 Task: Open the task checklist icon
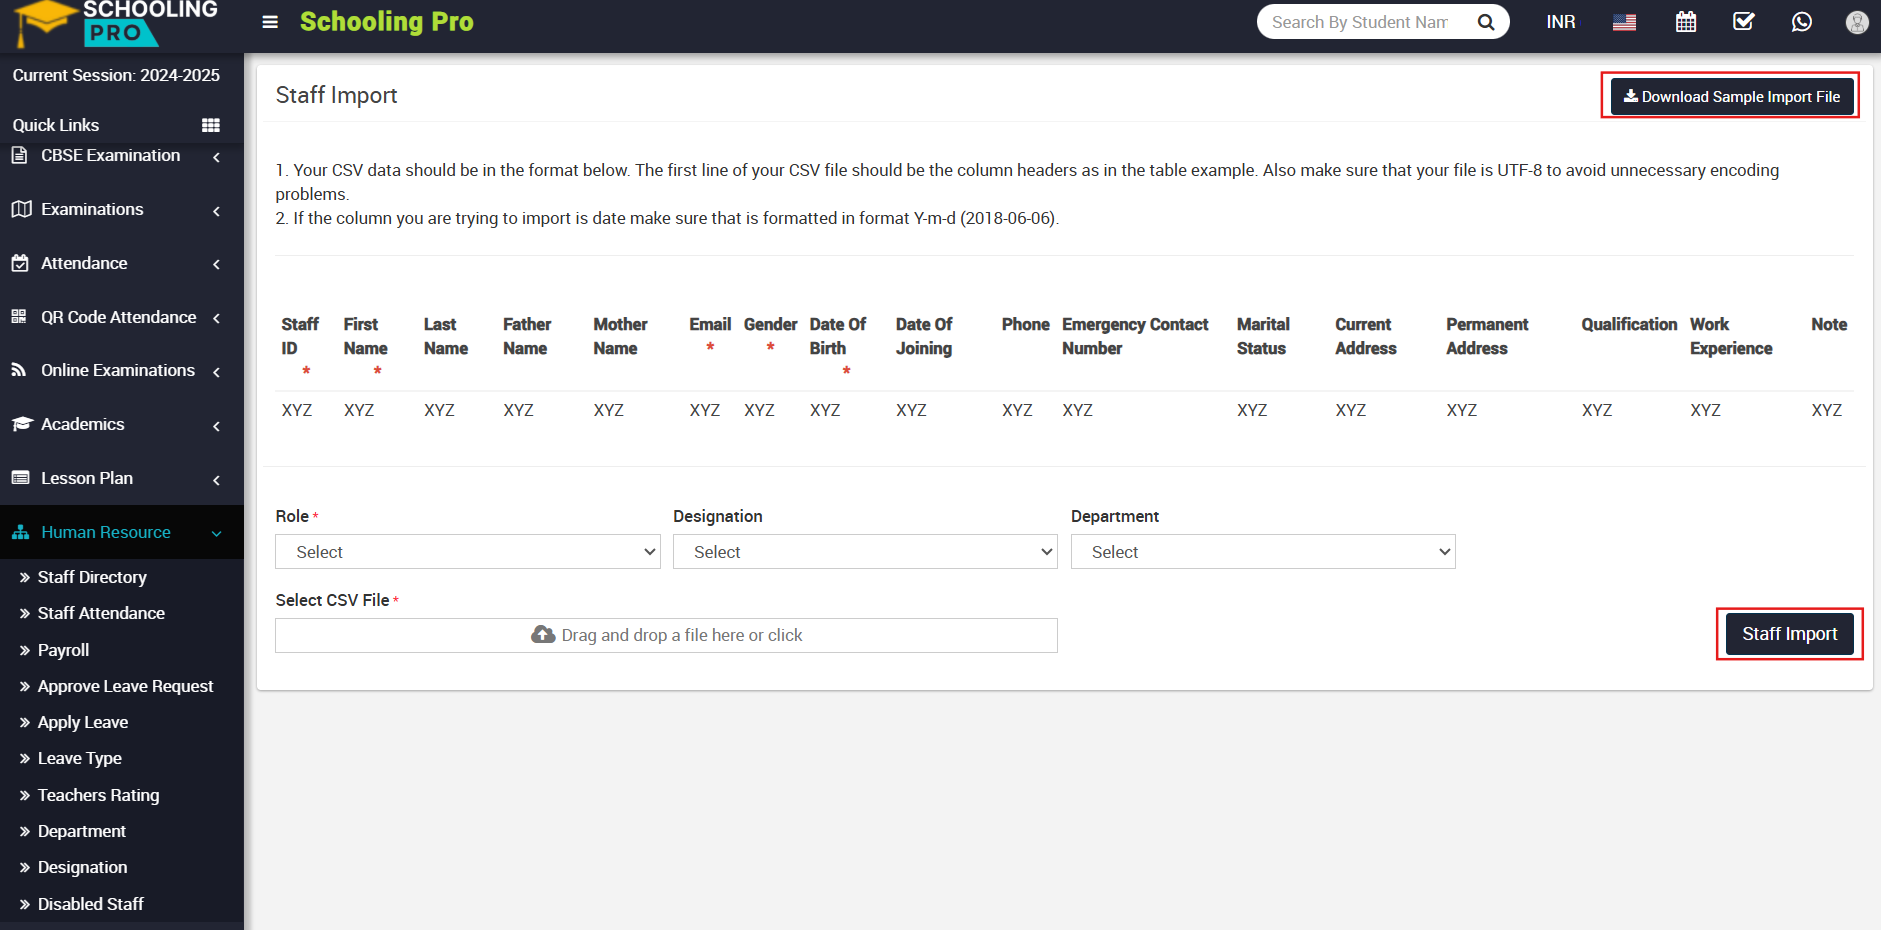[1743, 22]
